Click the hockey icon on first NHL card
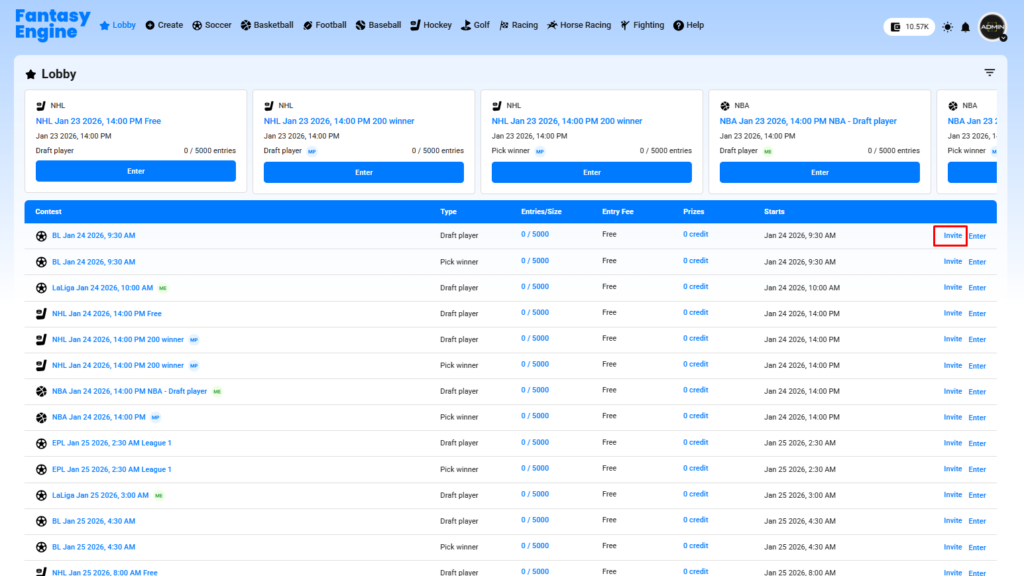The width and height of the screenshot is (1024, 576). [41, 105]
